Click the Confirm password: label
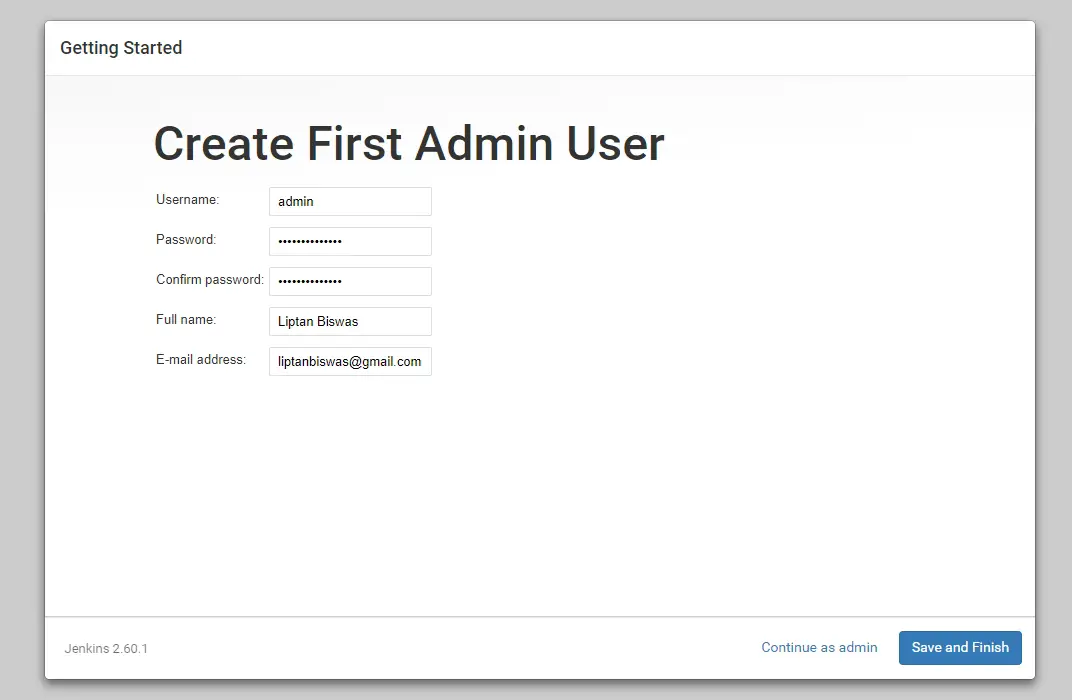 (210, 280)
